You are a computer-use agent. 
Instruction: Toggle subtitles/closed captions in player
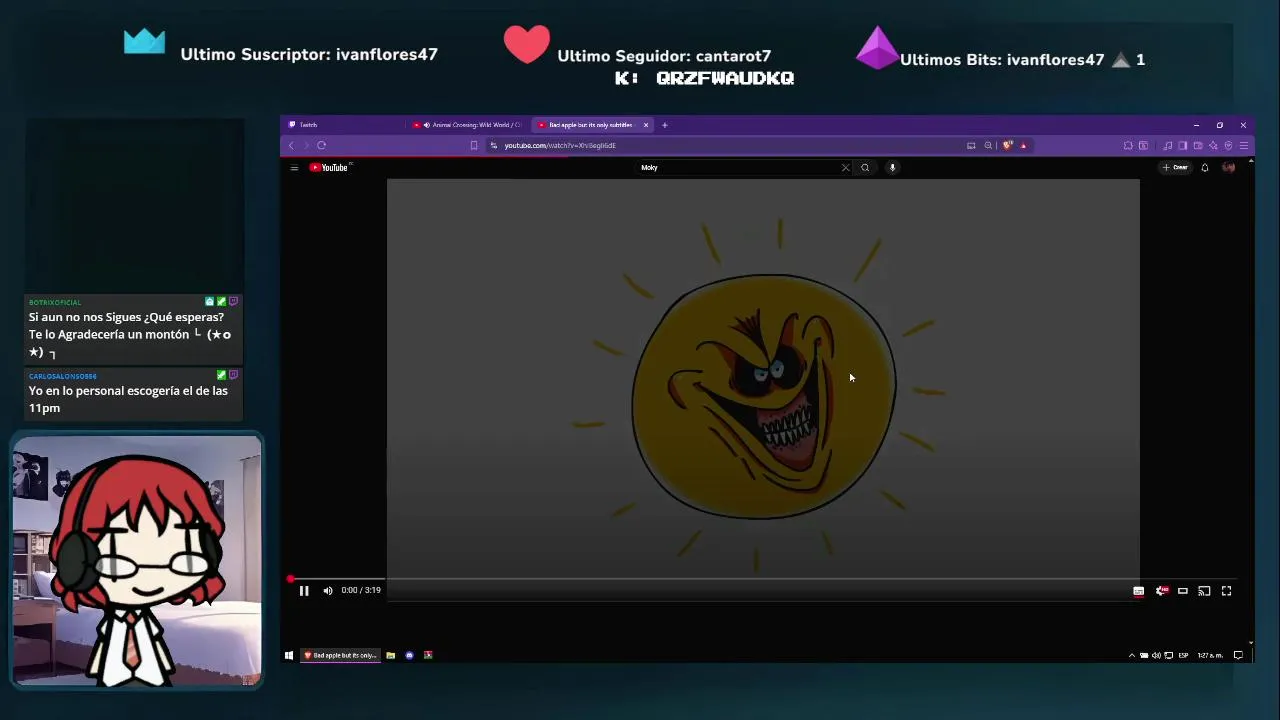click(1138, 591)
